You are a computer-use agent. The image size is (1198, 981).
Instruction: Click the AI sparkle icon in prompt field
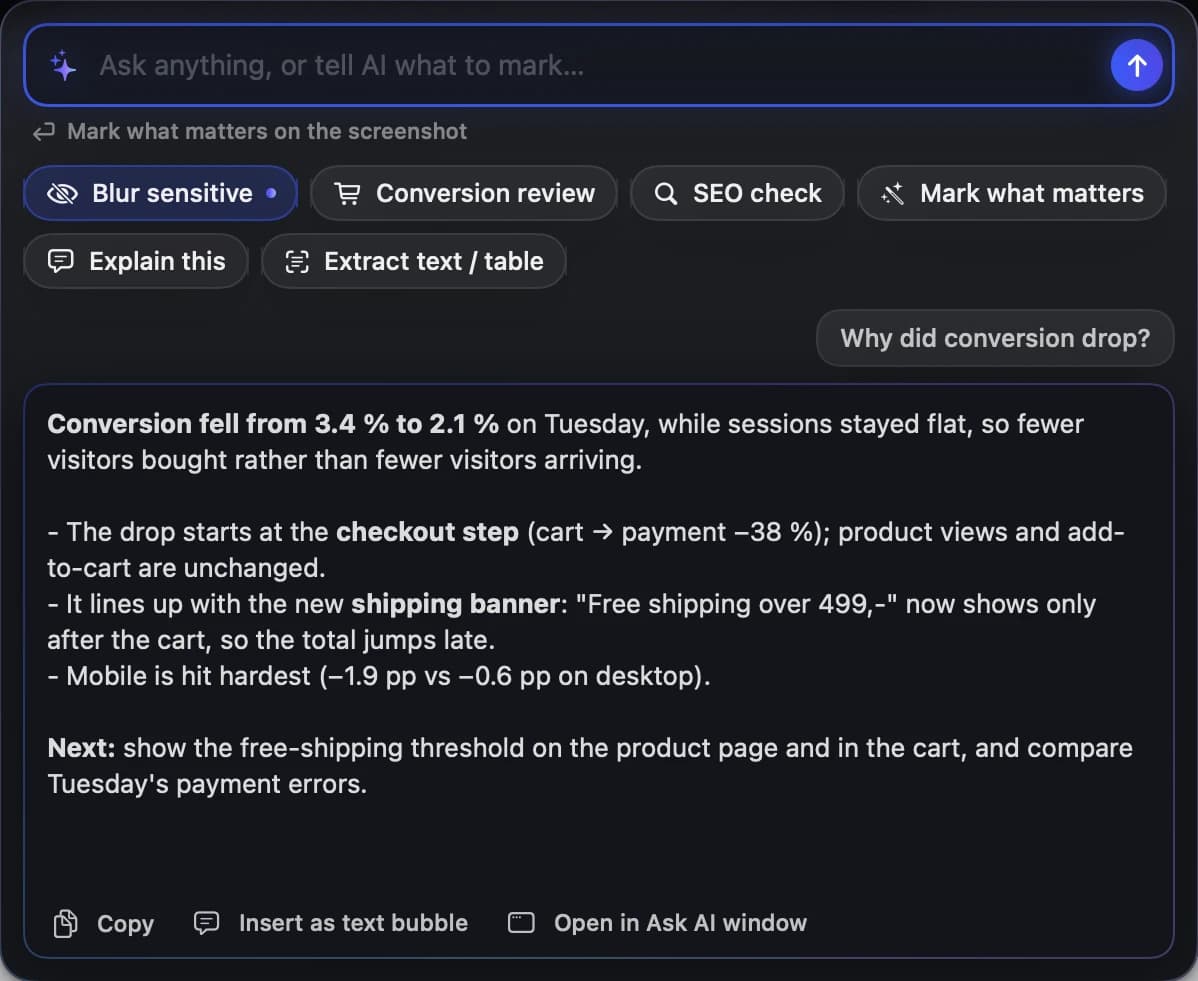(x=63, y=66)
